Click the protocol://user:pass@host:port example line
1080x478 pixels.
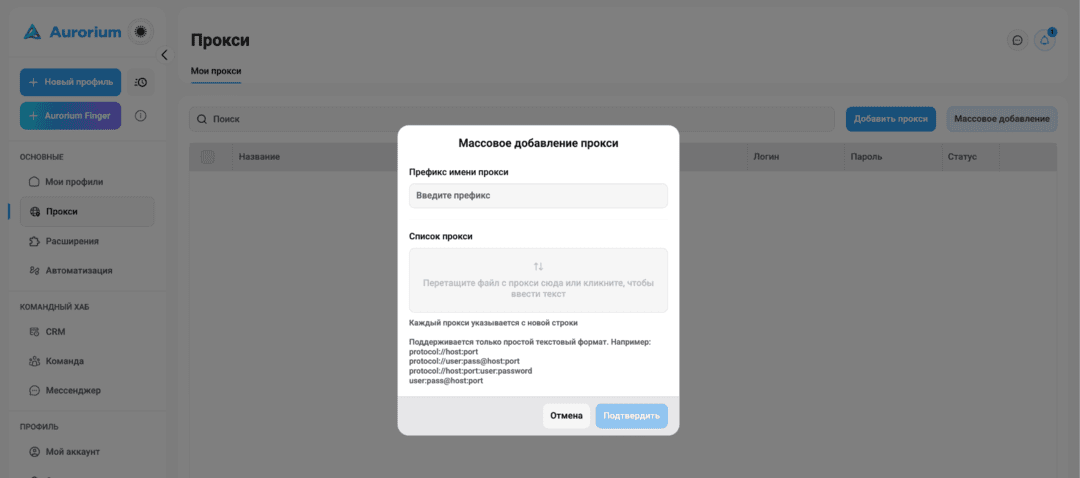tap(464, 361)
